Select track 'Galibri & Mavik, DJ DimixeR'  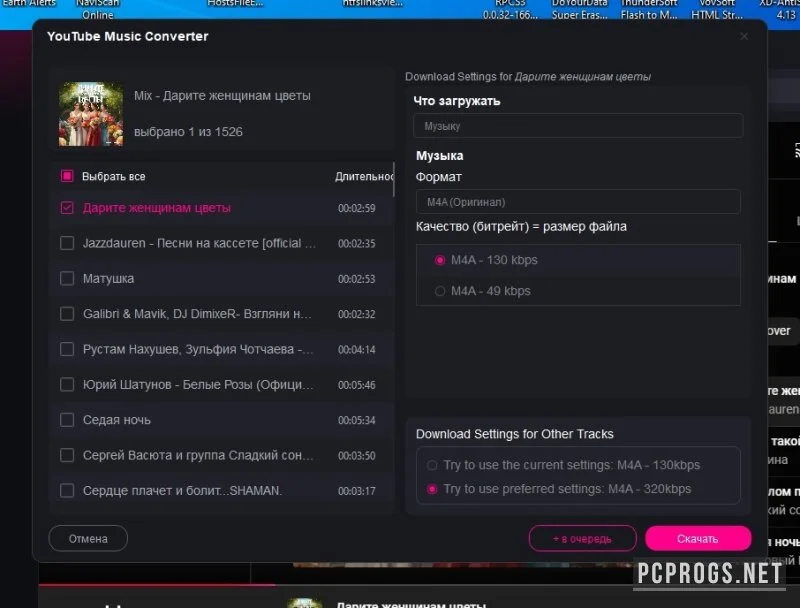tap(197, 314)
